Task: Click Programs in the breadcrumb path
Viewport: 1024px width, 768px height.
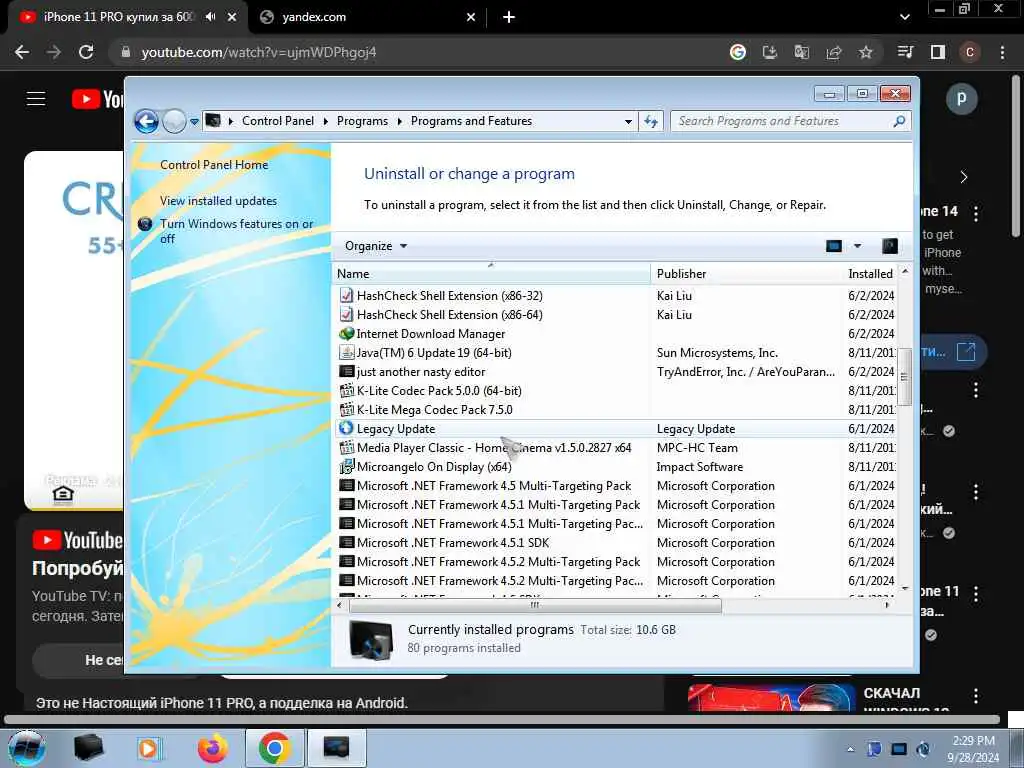Action: (362, 121)
